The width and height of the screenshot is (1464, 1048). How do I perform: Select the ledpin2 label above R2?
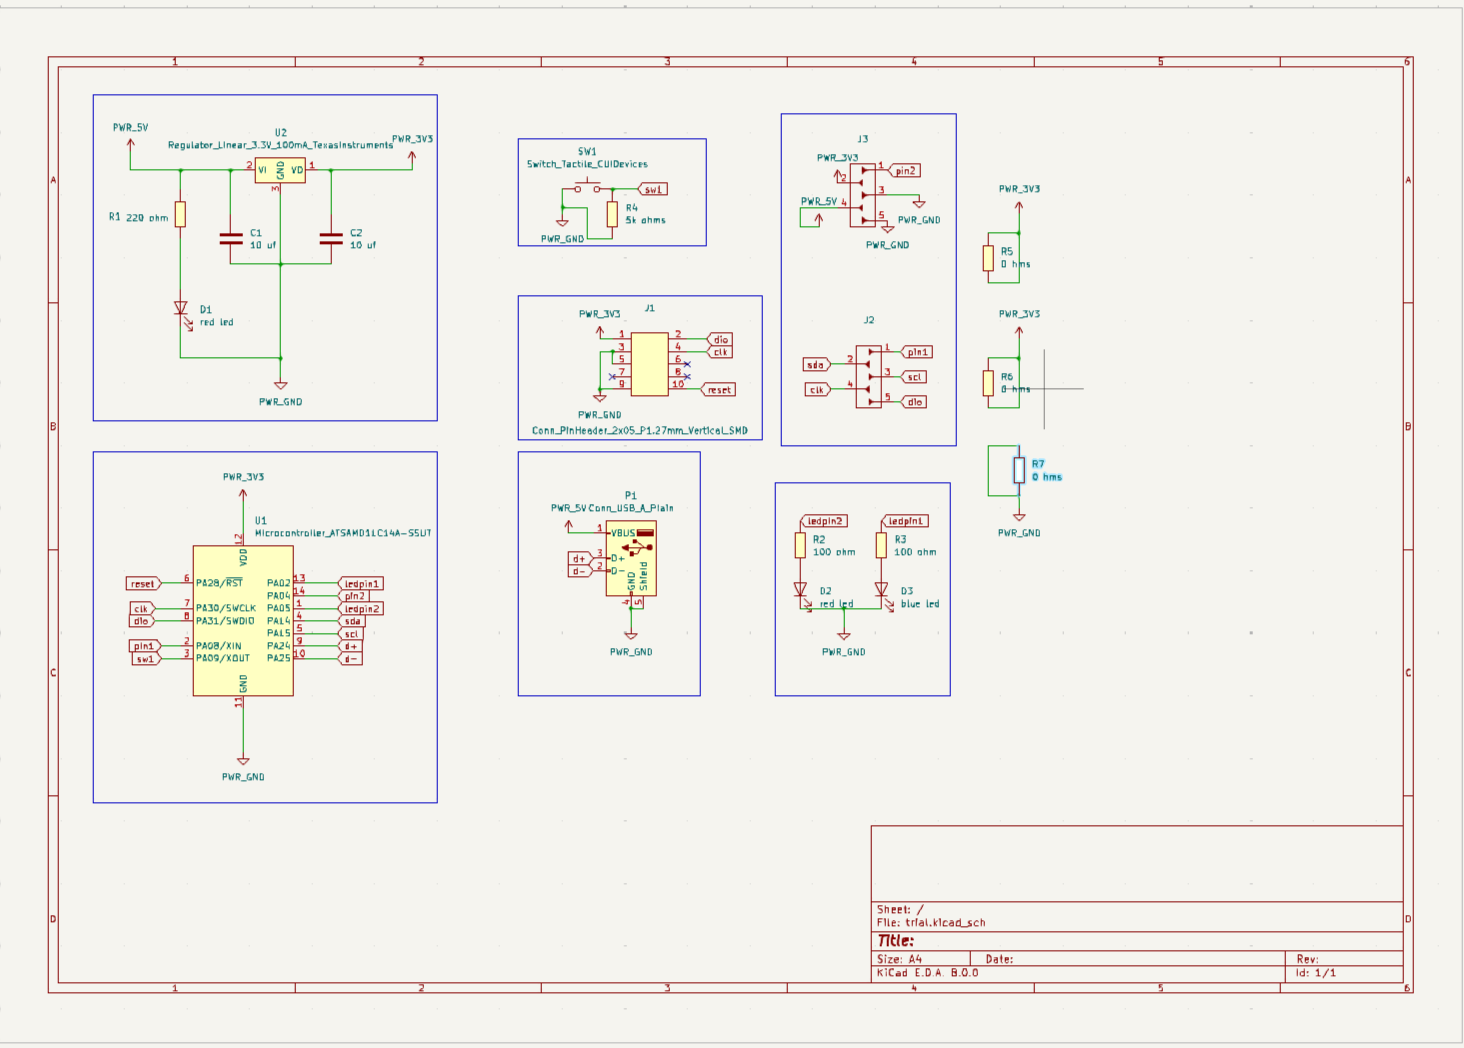click(x=824, y=520)
